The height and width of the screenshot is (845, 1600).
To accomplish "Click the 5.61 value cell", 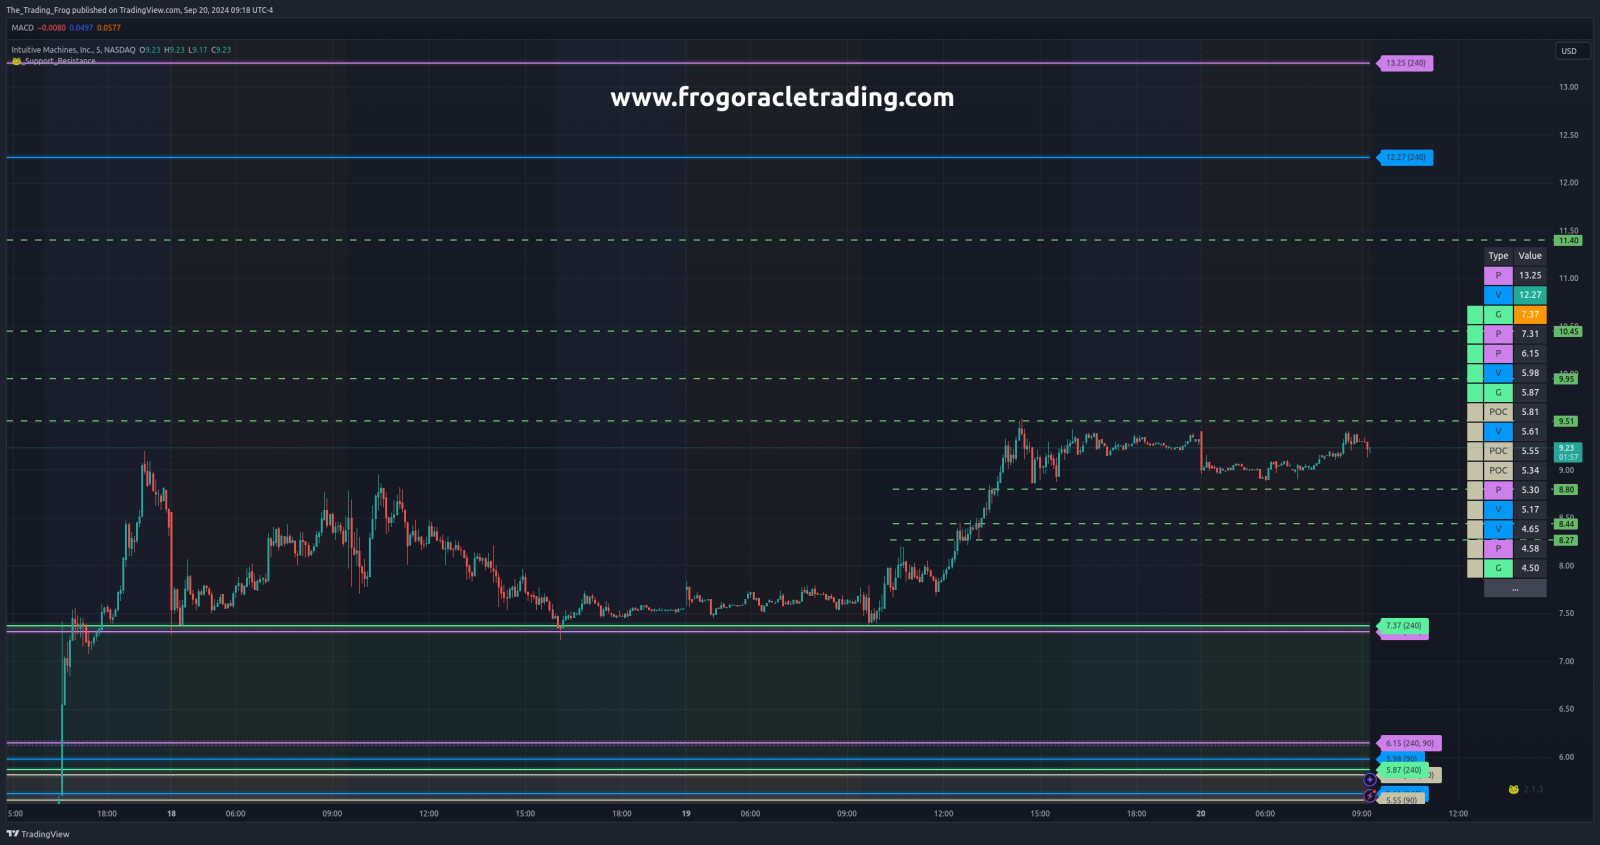I will pos(1530,432).
